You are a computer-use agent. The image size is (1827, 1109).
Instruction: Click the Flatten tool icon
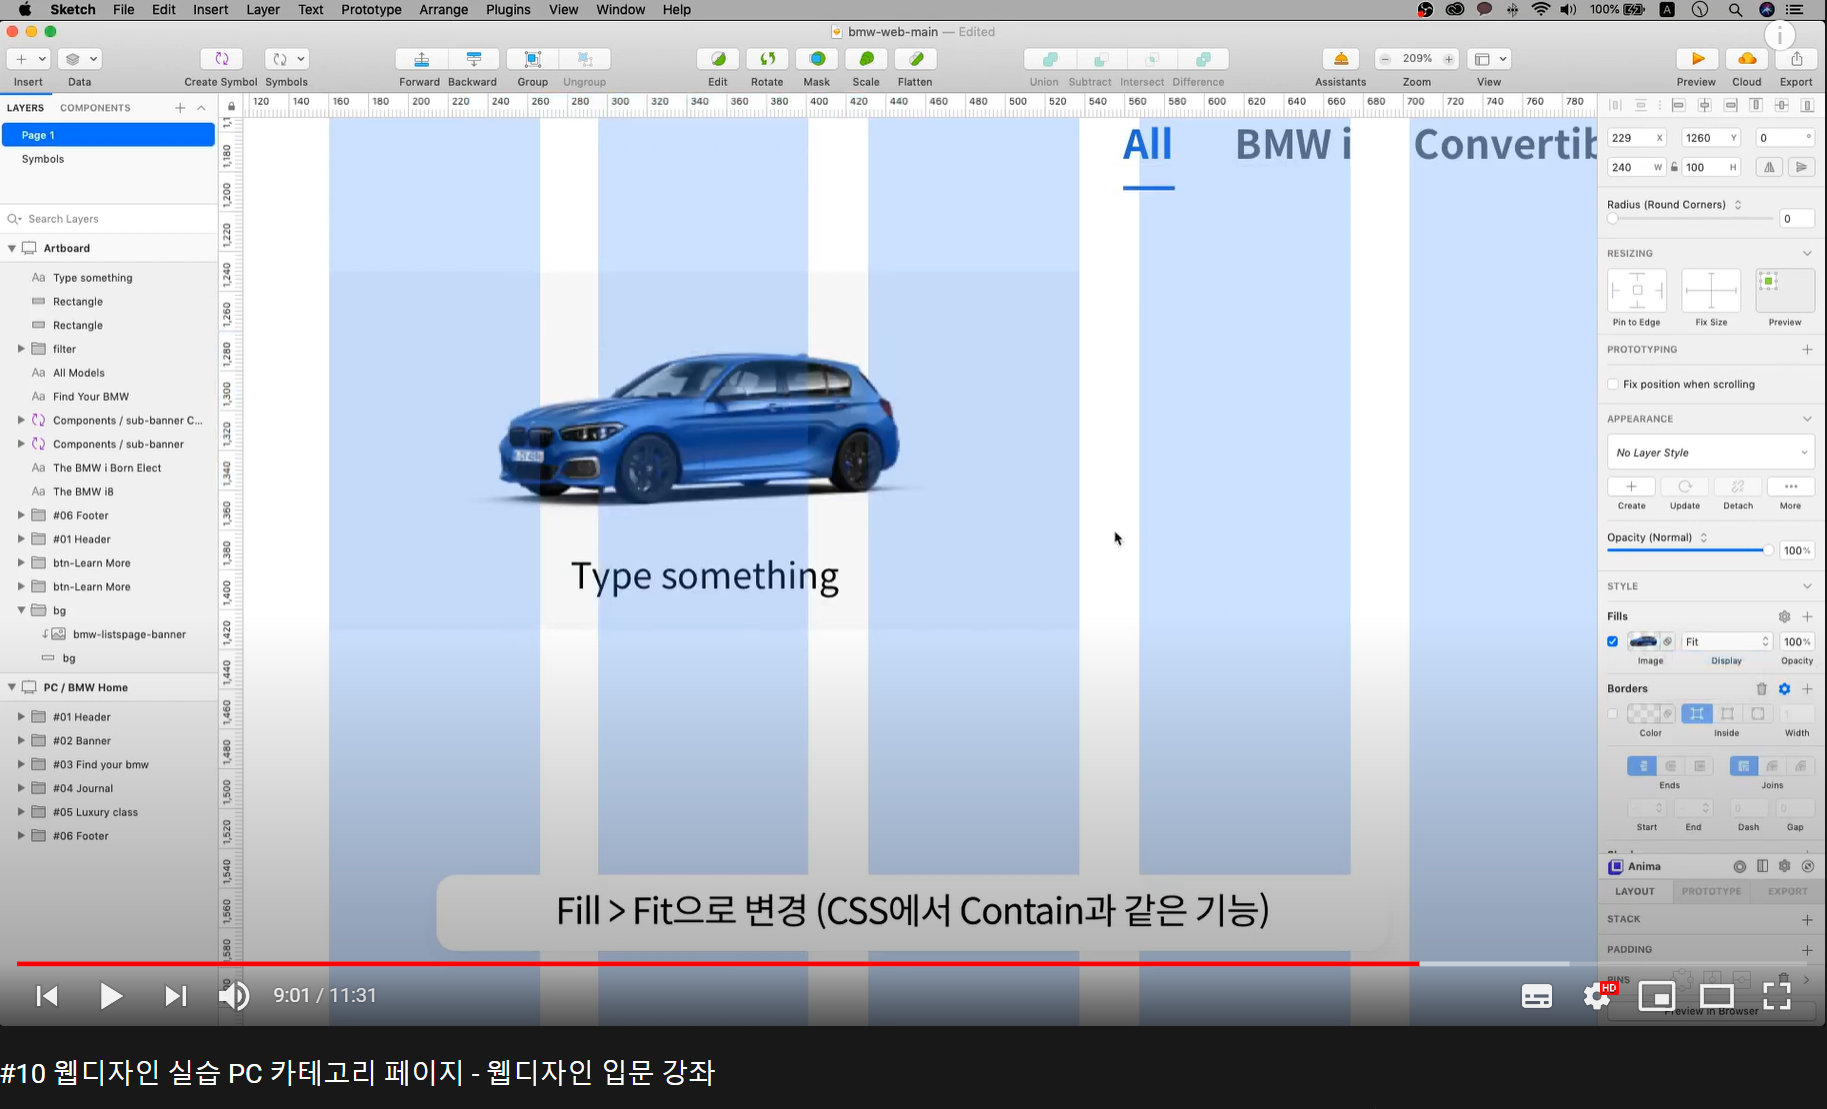[x=915, y=59]
